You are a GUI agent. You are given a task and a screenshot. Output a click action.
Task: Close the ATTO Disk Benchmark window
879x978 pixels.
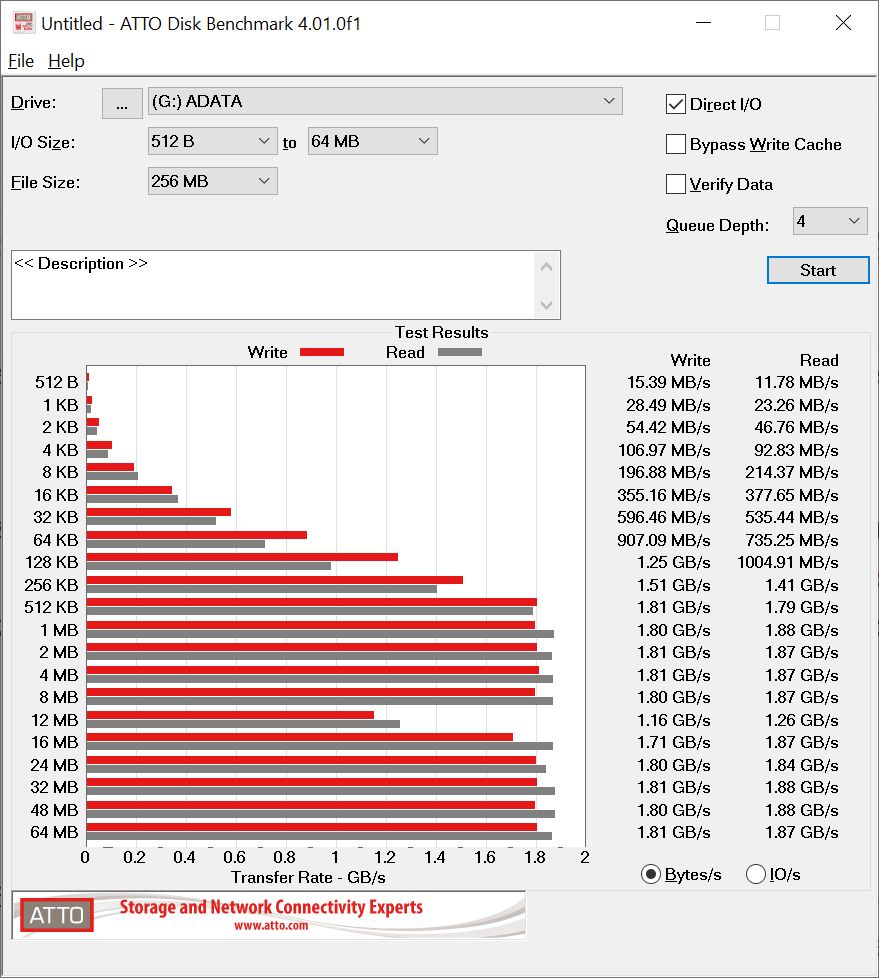coord(843,23)
